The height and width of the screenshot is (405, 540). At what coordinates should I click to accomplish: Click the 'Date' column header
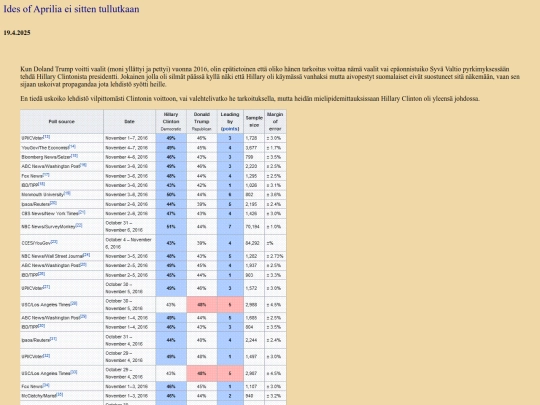(129, 122)
